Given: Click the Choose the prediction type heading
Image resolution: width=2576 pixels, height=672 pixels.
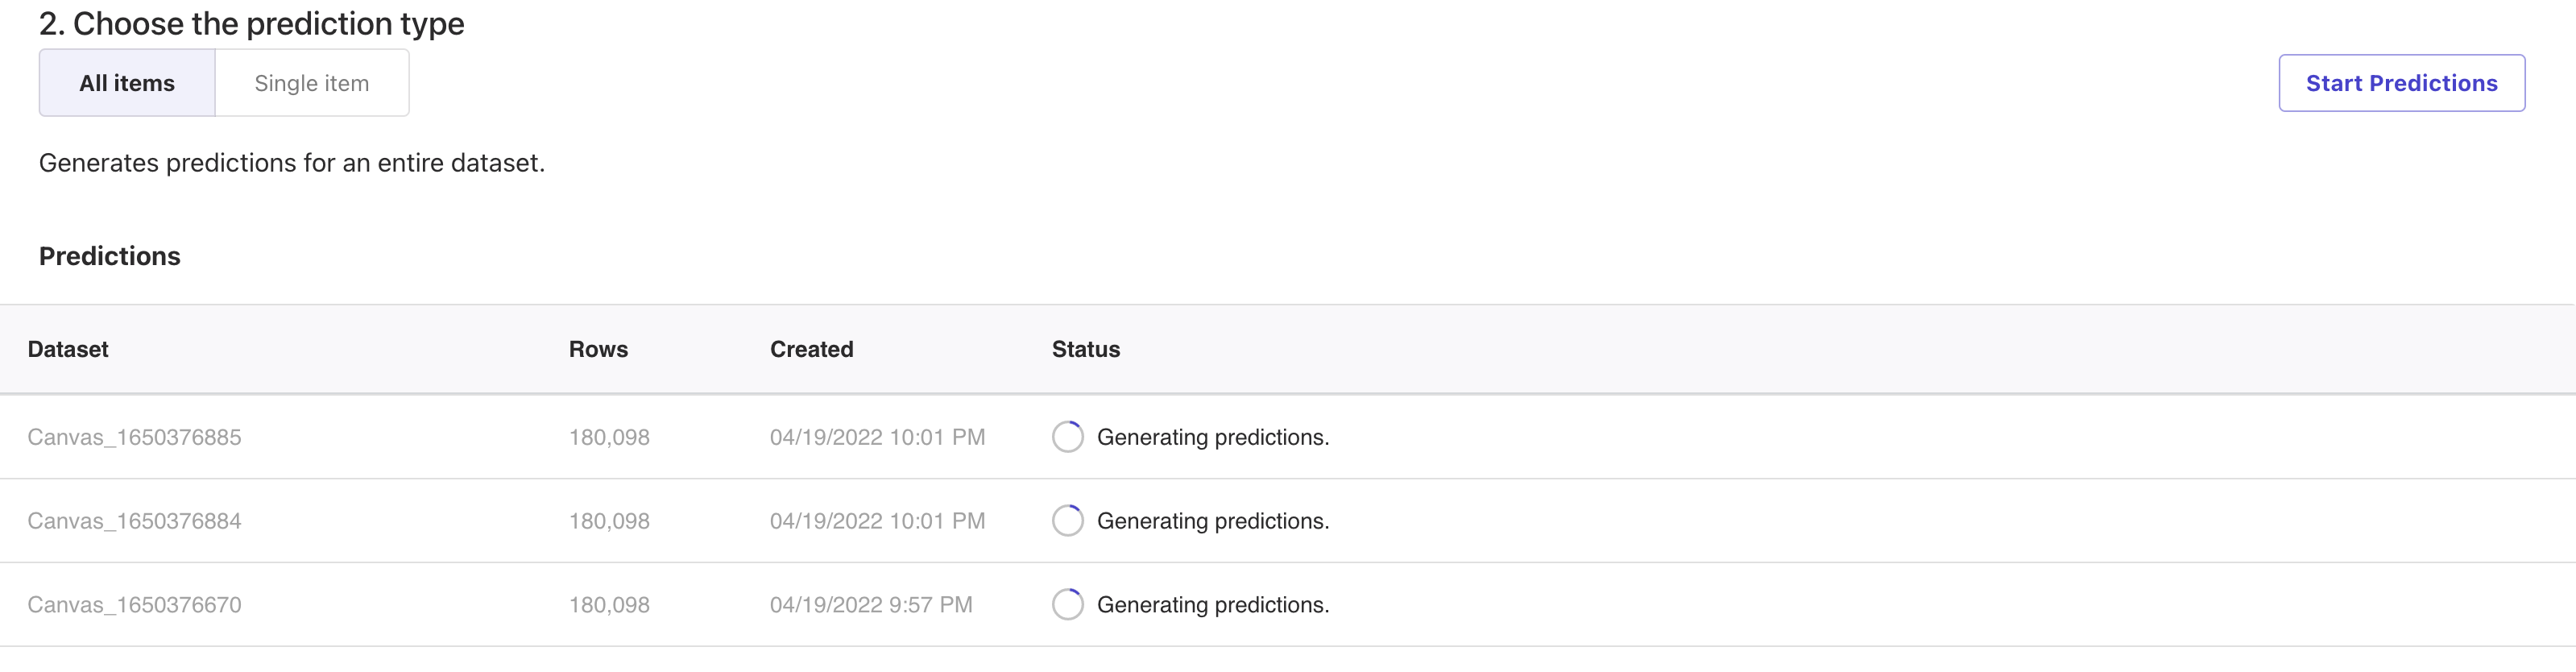Looking at the screenshot, I should tap(252, 24).
